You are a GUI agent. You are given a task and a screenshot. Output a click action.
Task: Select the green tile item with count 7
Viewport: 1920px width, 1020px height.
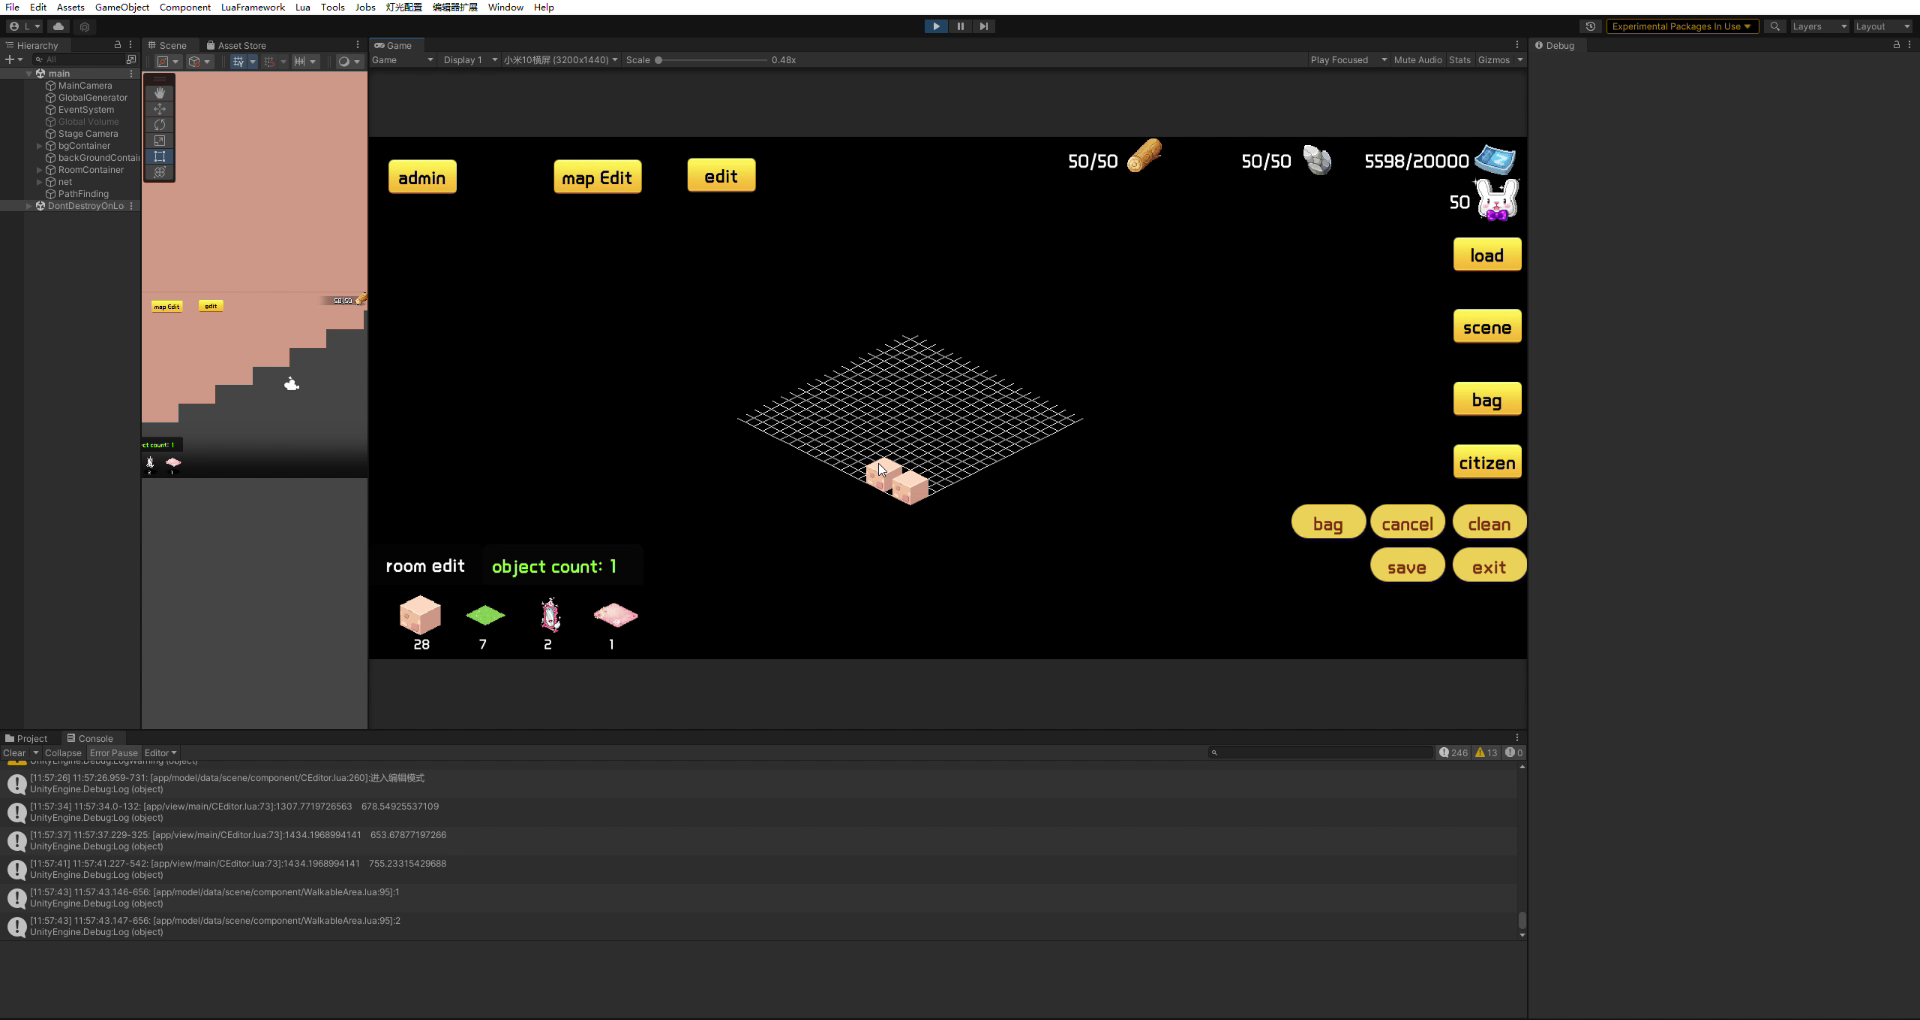485,615
